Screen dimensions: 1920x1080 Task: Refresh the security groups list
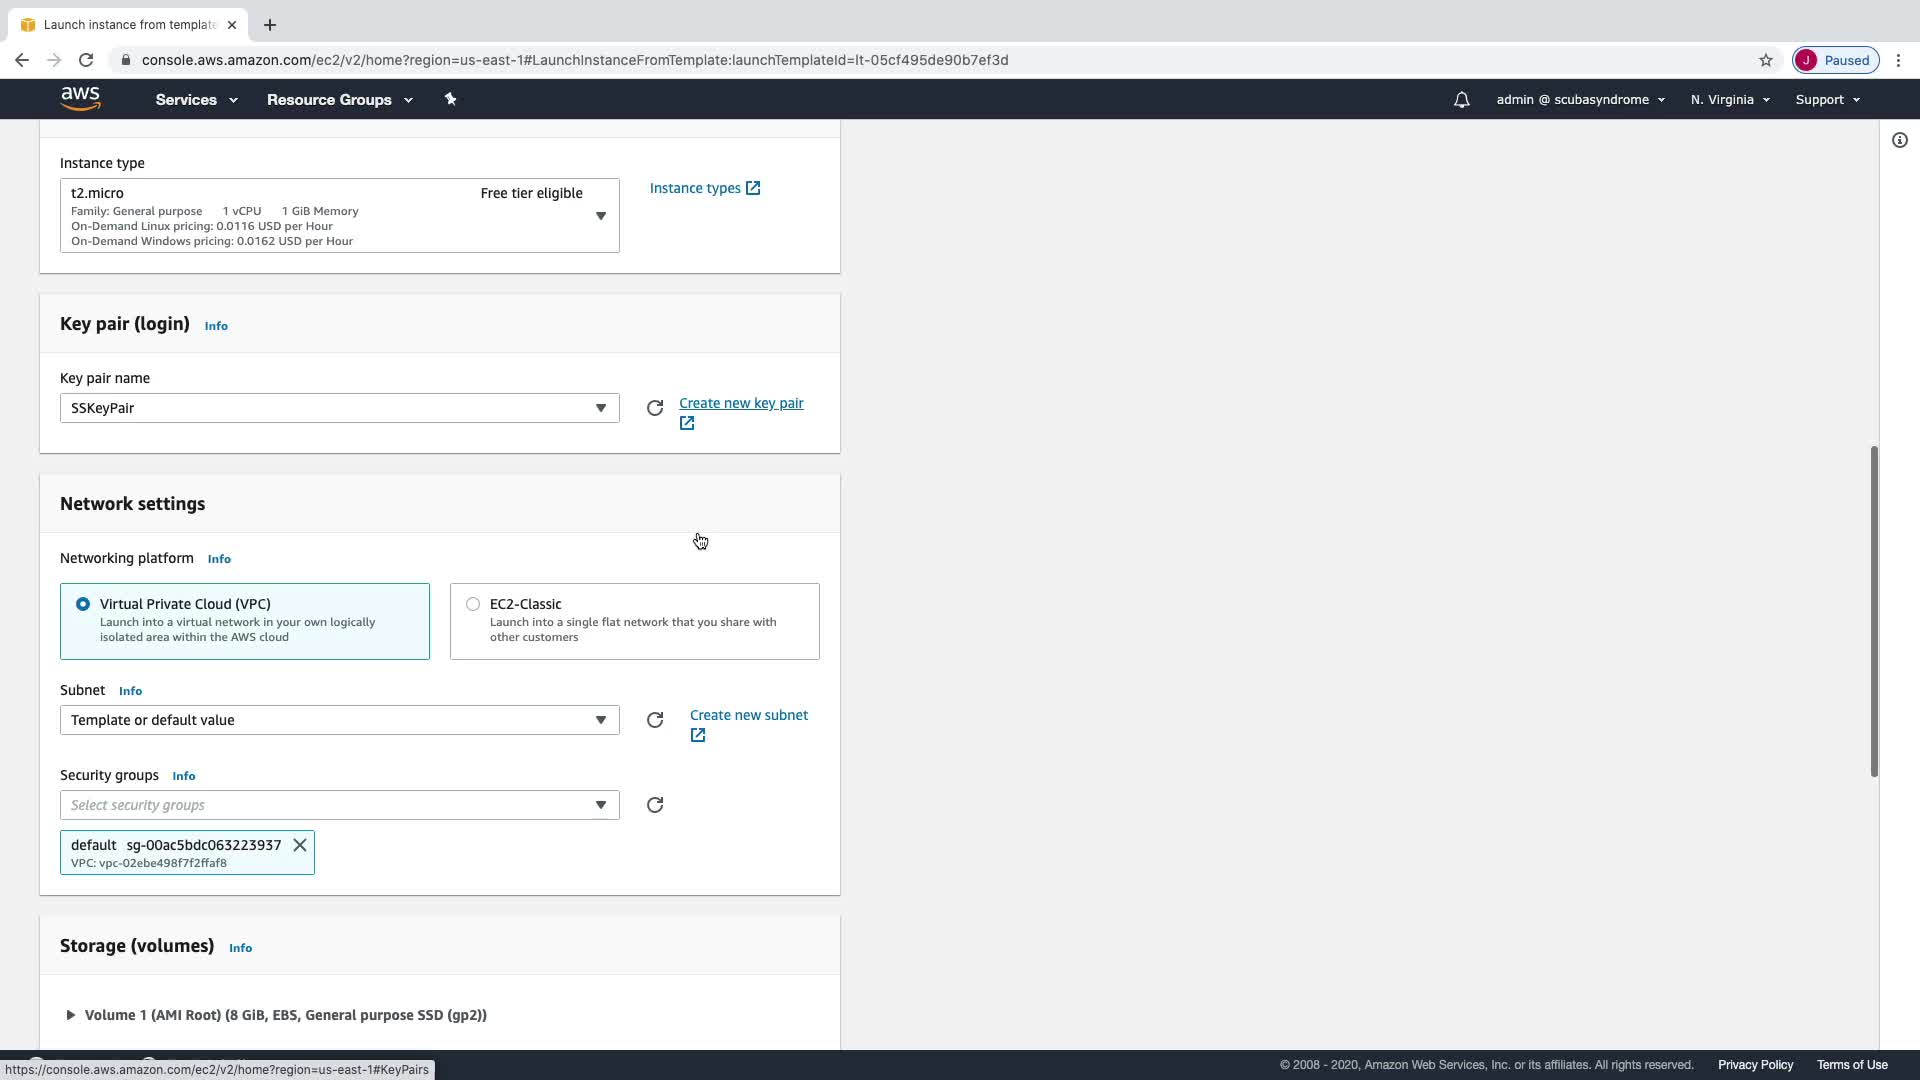click(655, 805)
